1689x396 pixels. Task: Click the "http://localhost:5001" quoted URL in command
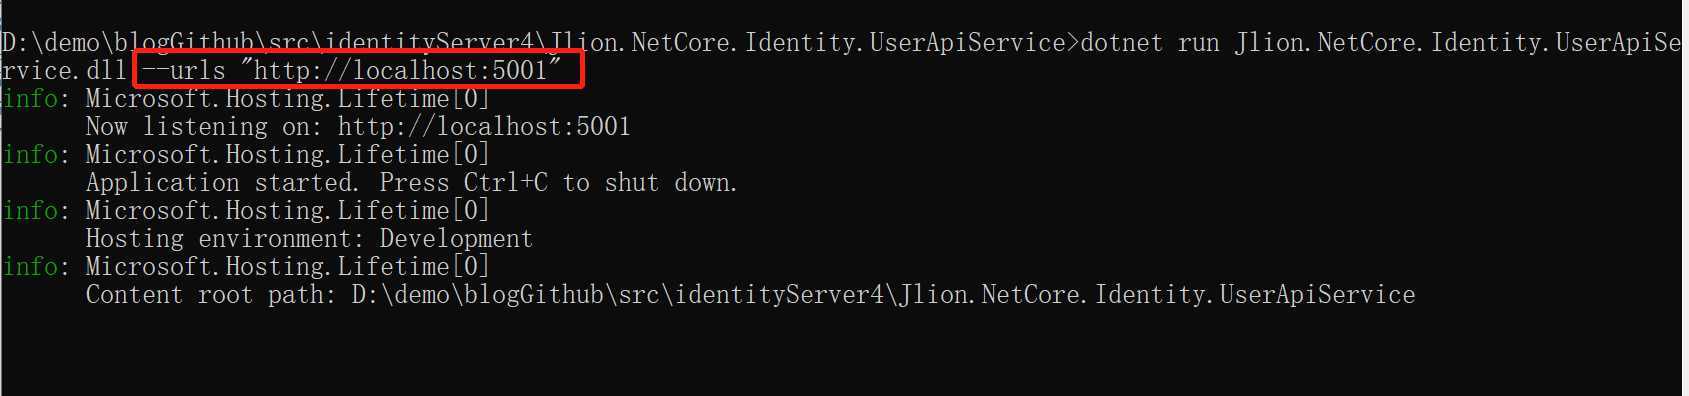pyautogui.click(x=400, y=70)
